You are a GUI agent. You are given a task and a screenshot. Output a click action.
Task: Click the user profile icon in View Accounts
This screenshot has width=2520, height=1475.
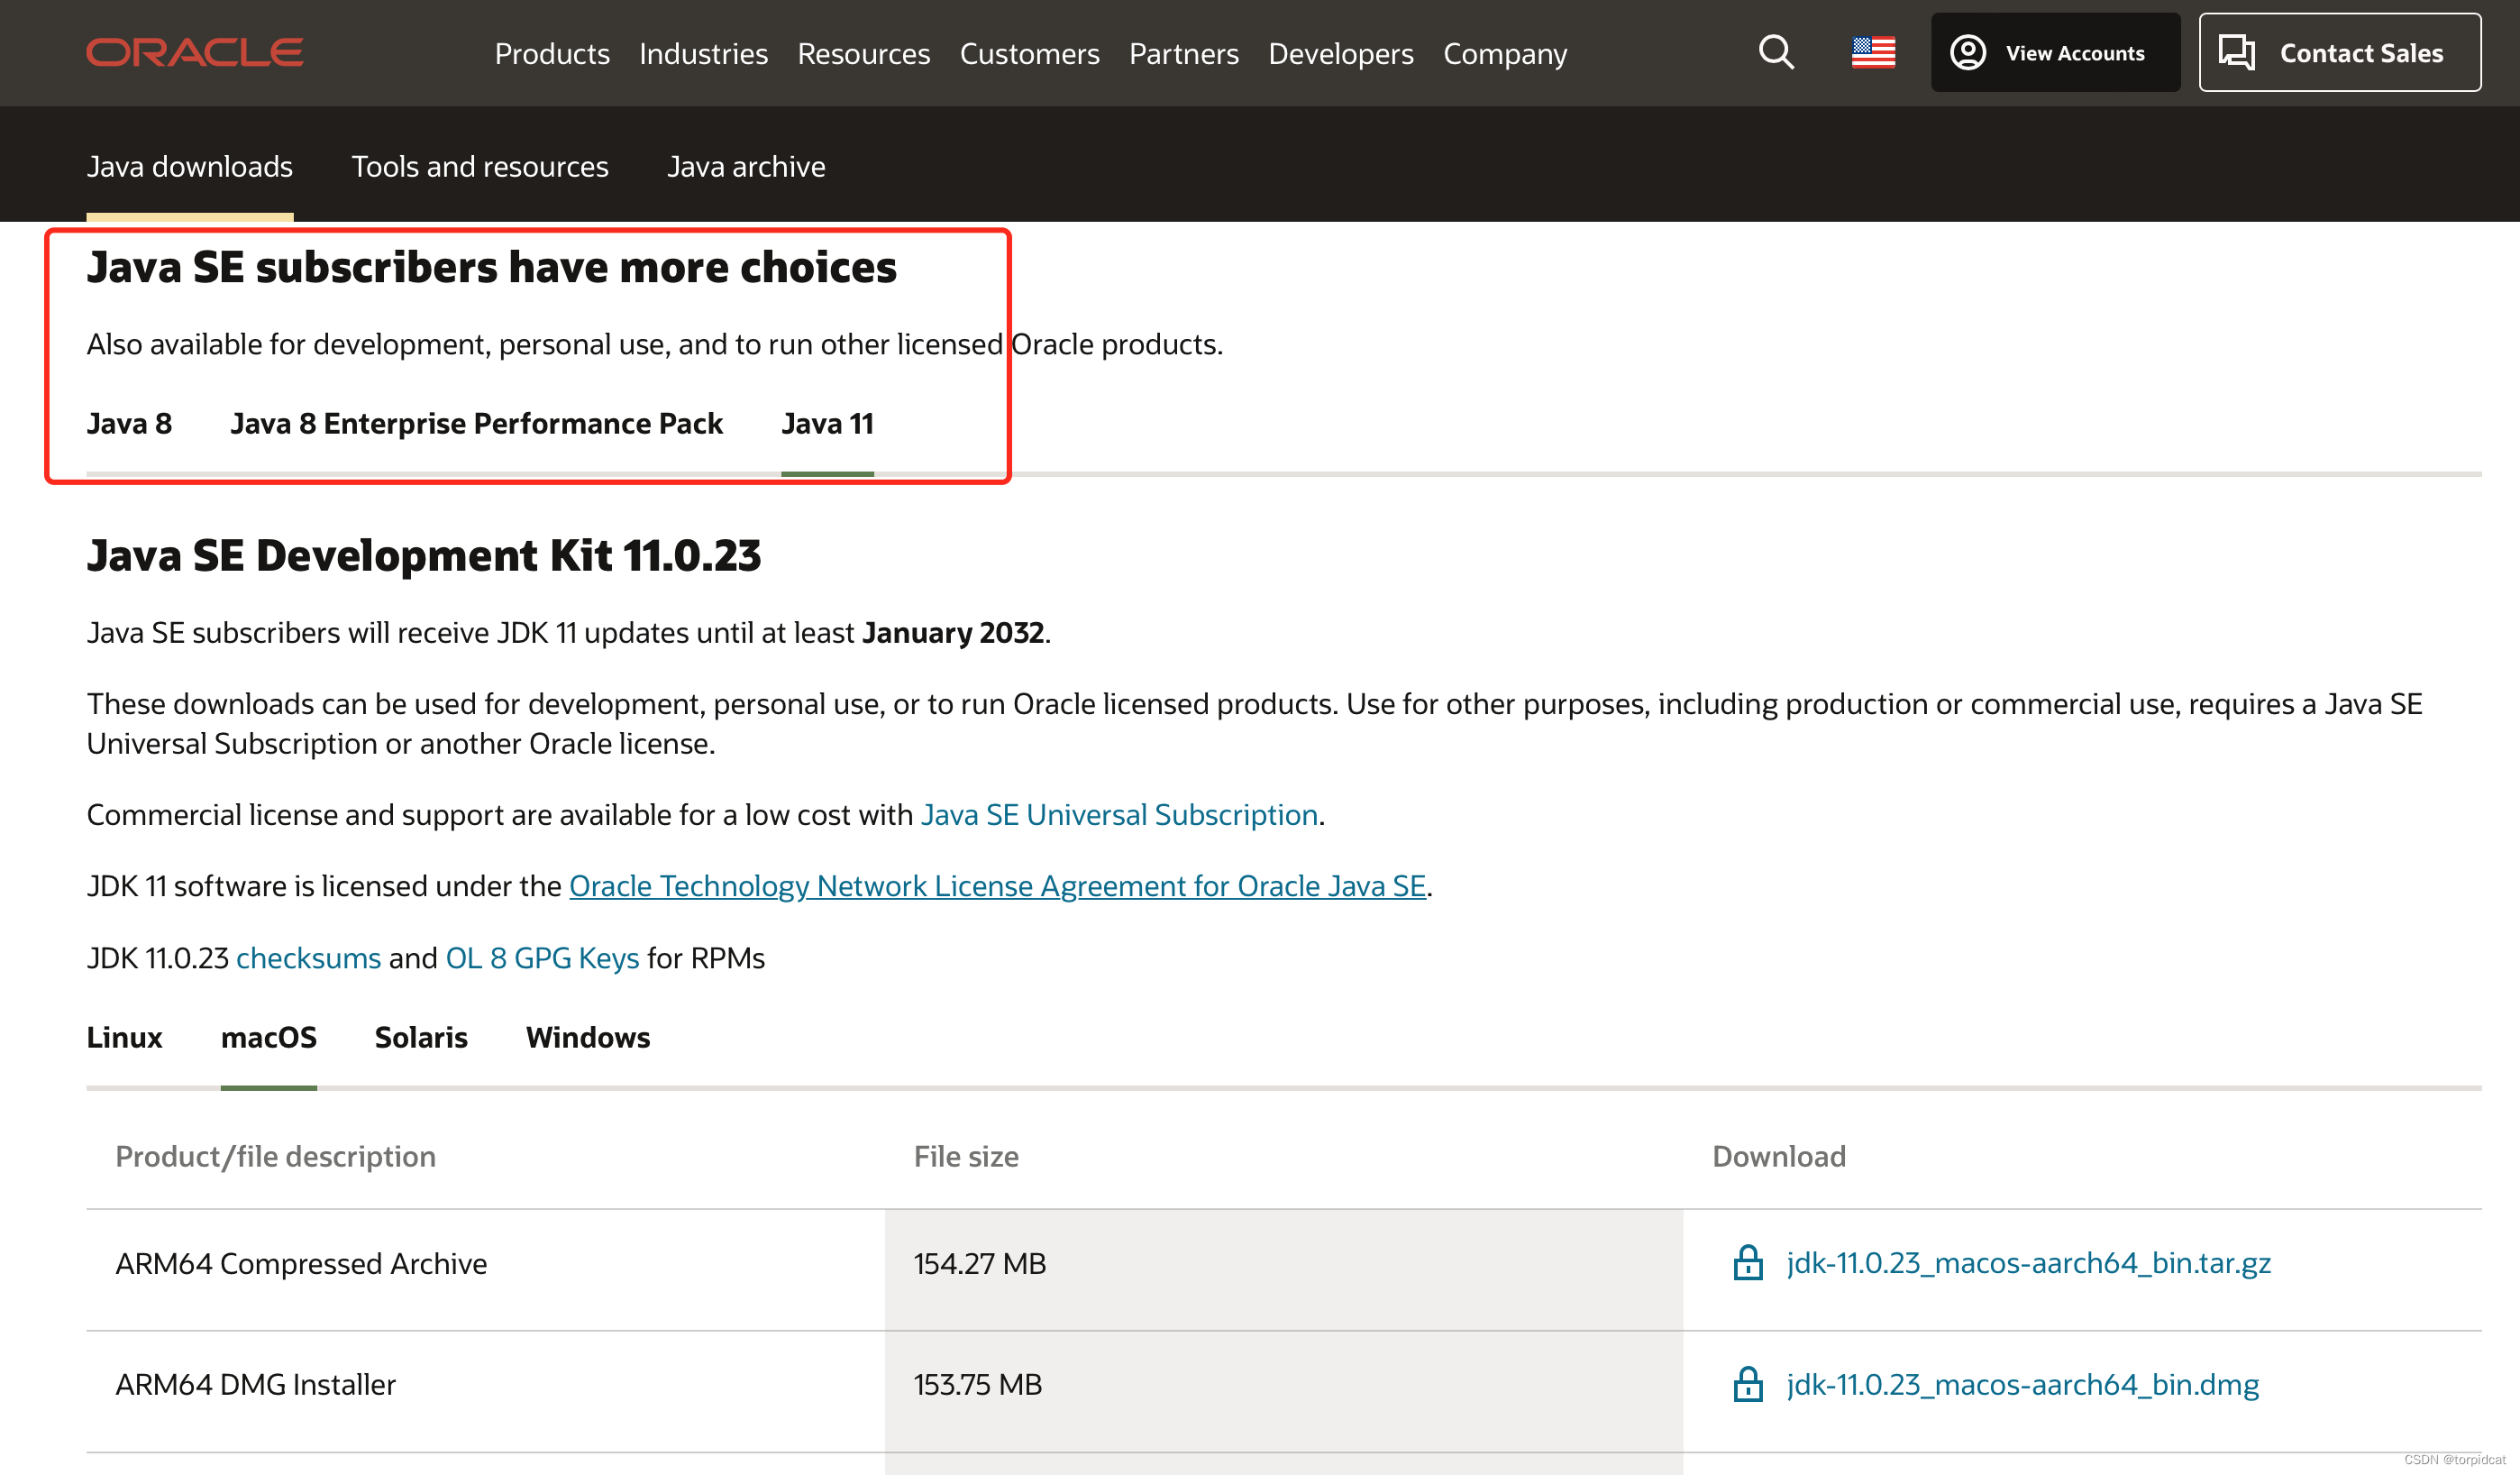point(1968,52)
